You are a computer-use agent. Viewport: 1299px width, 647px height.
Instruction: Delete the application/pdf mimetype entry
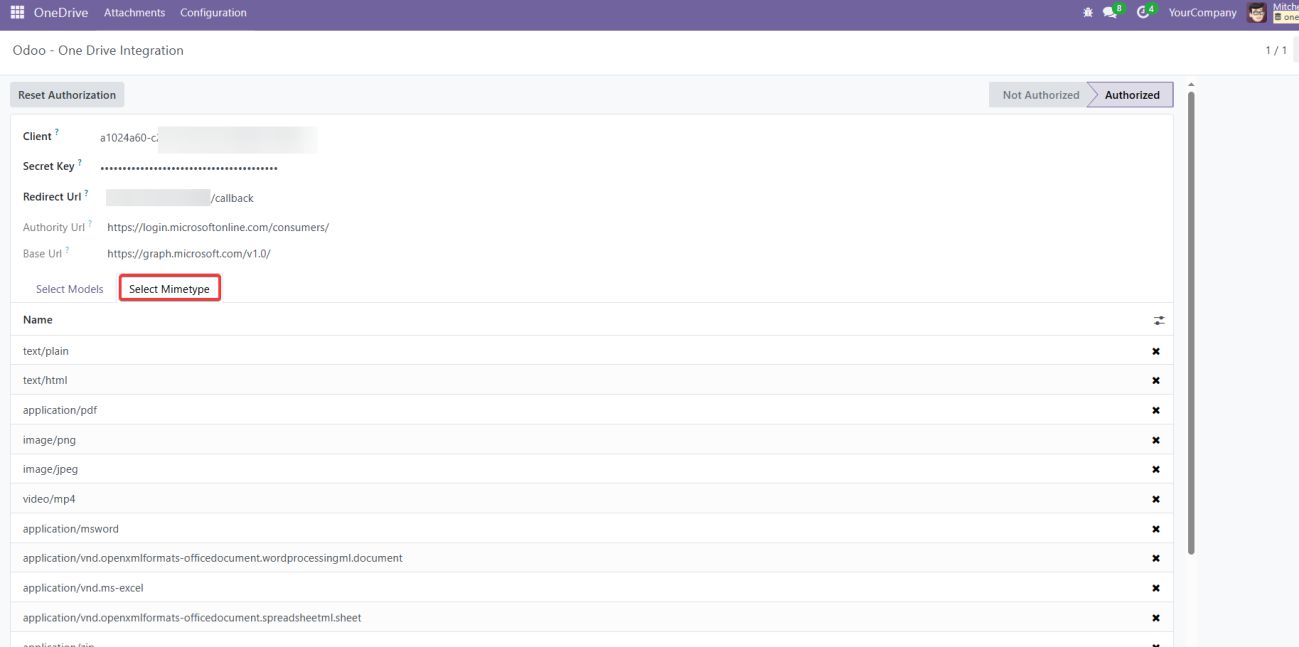pyautogui.click(x=1156, y=410)
